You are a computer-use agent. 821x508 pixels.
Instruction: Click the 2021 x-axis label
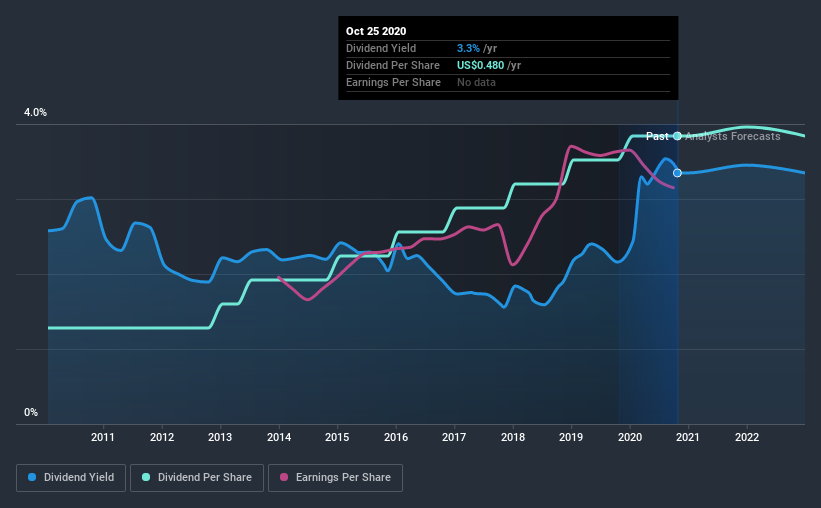(687, 437)
